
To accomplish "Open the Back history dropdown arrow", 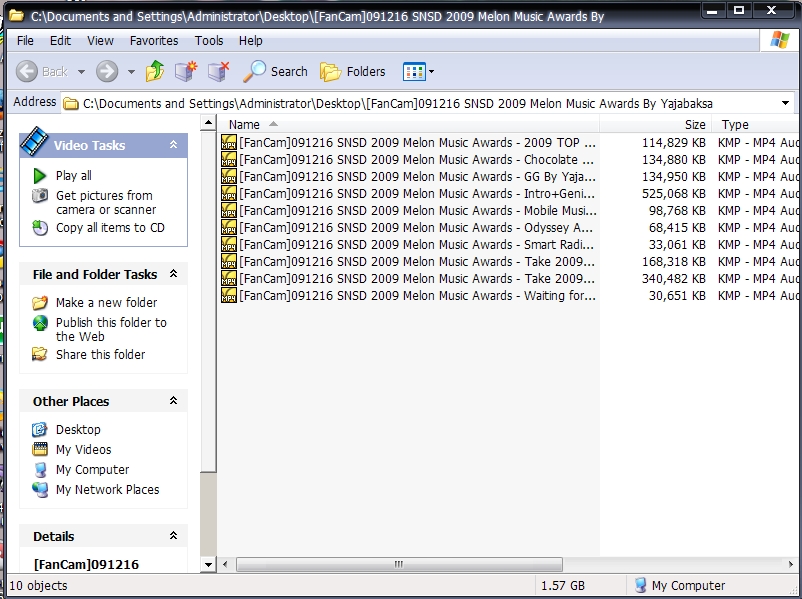I will pyautogui.click(x=81, y=72).
